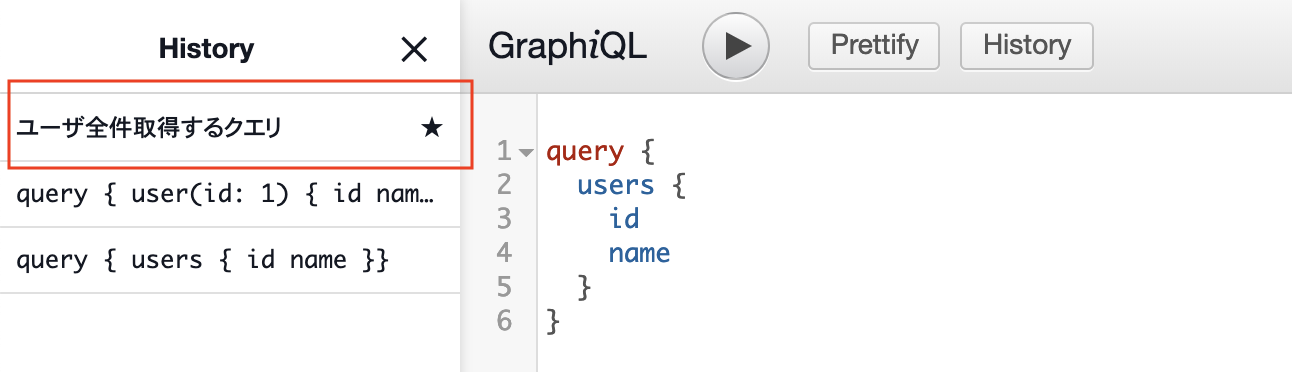Unfavorite the ユーザ全件取得するクエリ star

point(431,128)
